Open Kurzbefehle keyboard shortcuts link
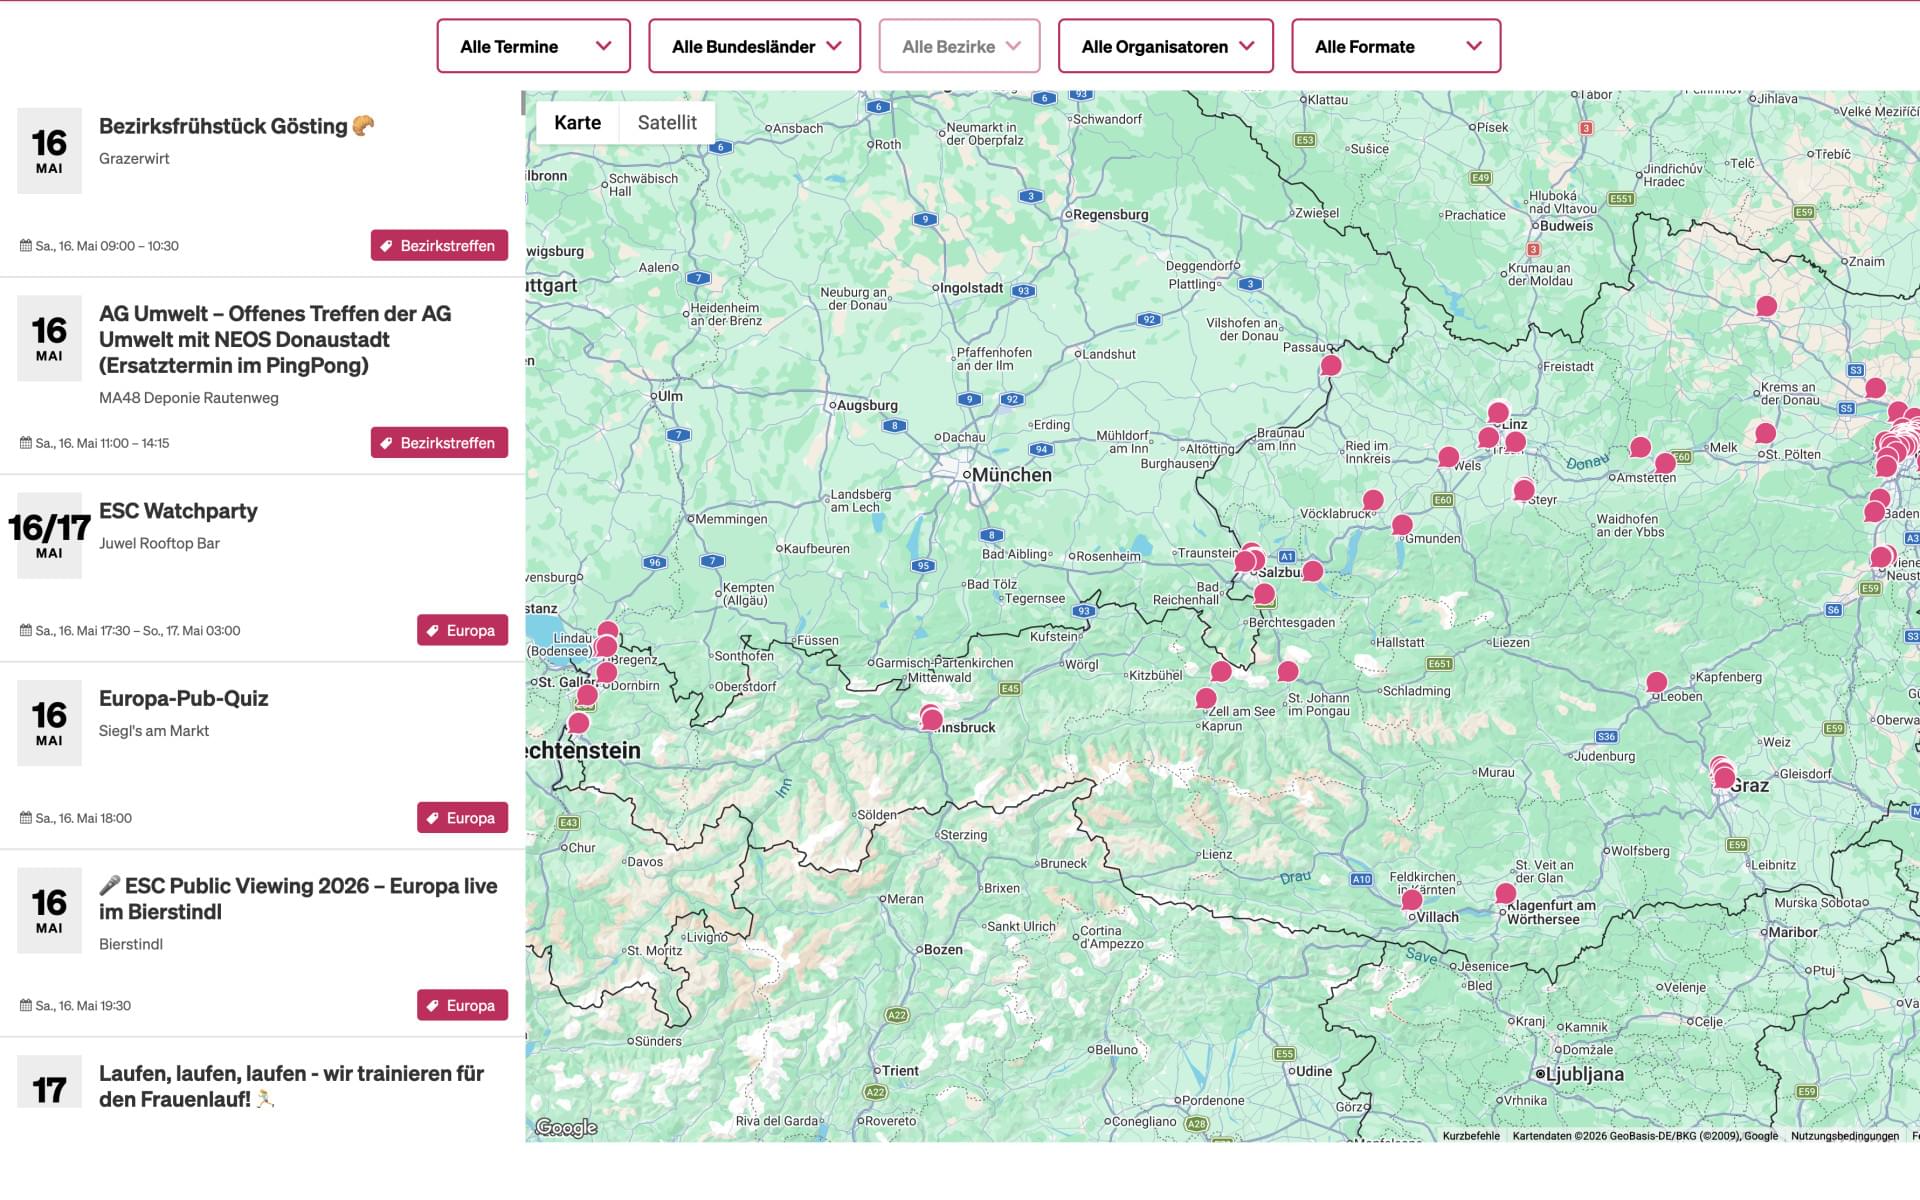 pyautogui.click(x=1471, y=1136)
